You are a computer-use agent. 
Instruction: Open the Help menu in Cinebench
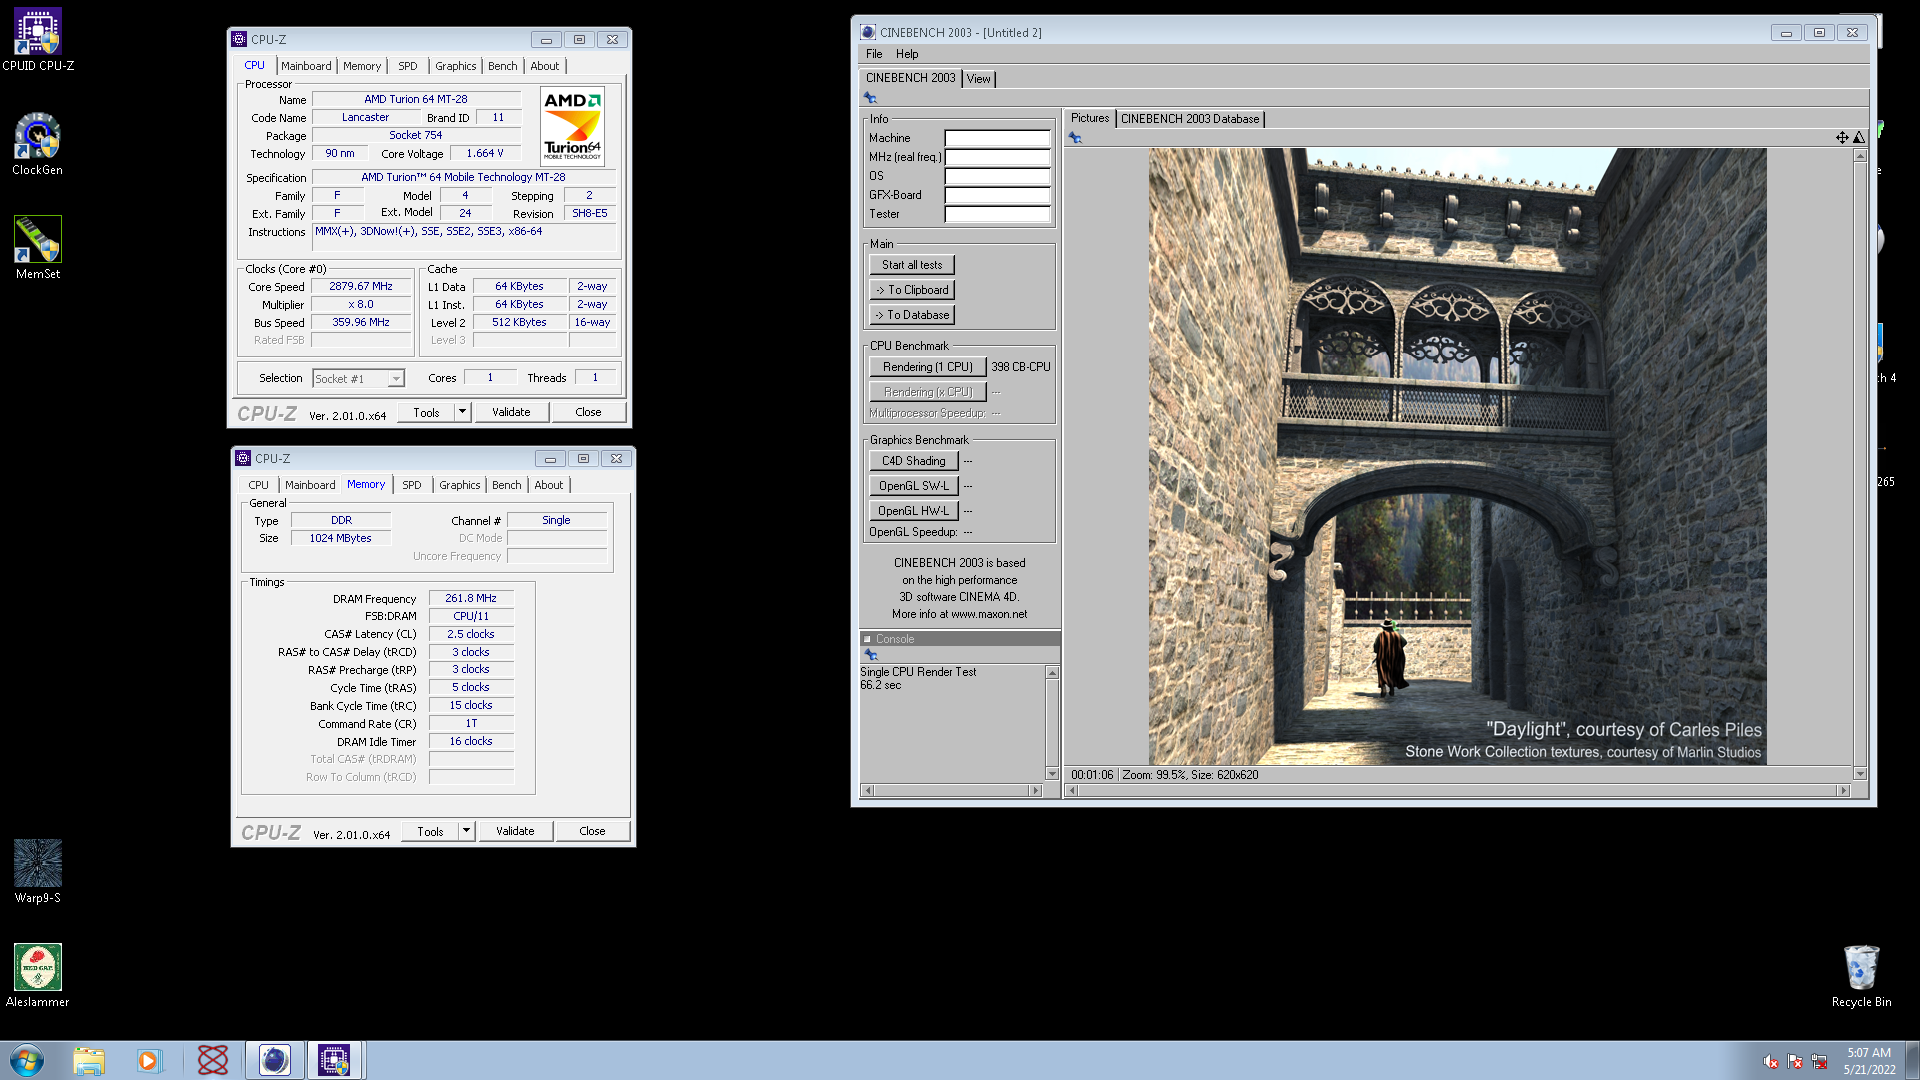tap(907, 54)
